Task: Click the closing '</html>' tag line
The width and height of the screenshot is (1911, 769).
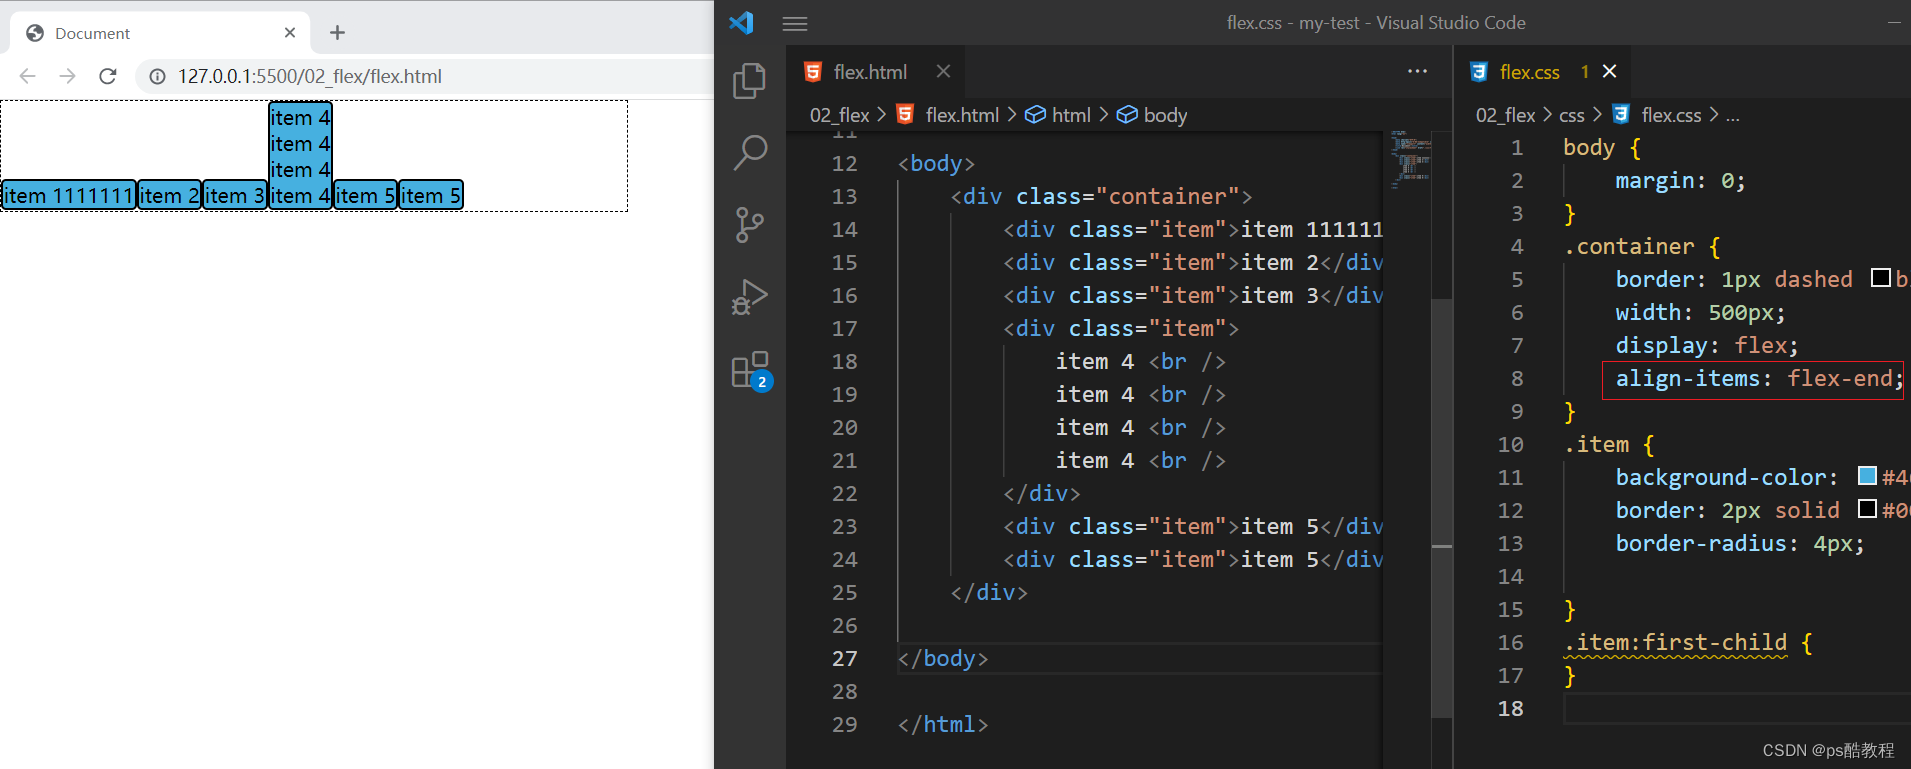Action: click(943, 724)
